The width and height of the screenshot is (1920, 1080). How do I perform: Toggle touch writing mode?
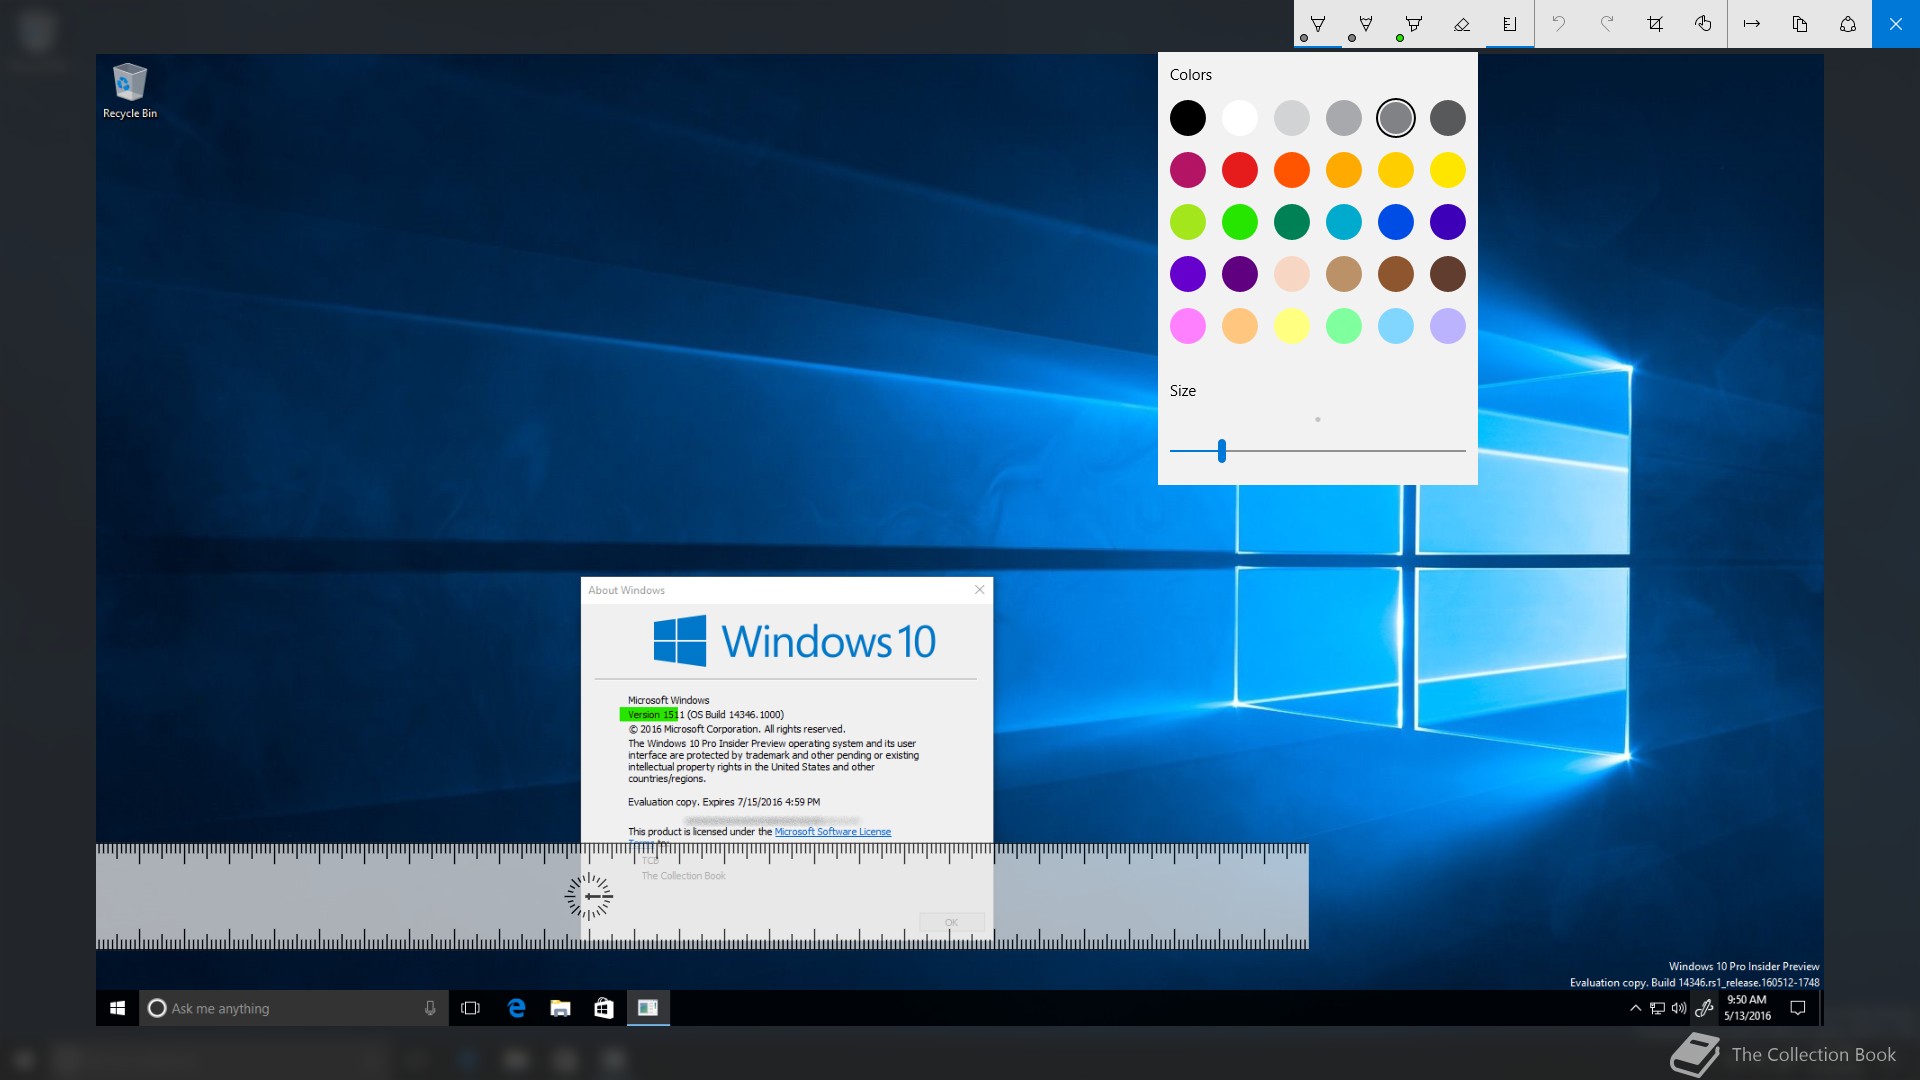point(1703,24)
